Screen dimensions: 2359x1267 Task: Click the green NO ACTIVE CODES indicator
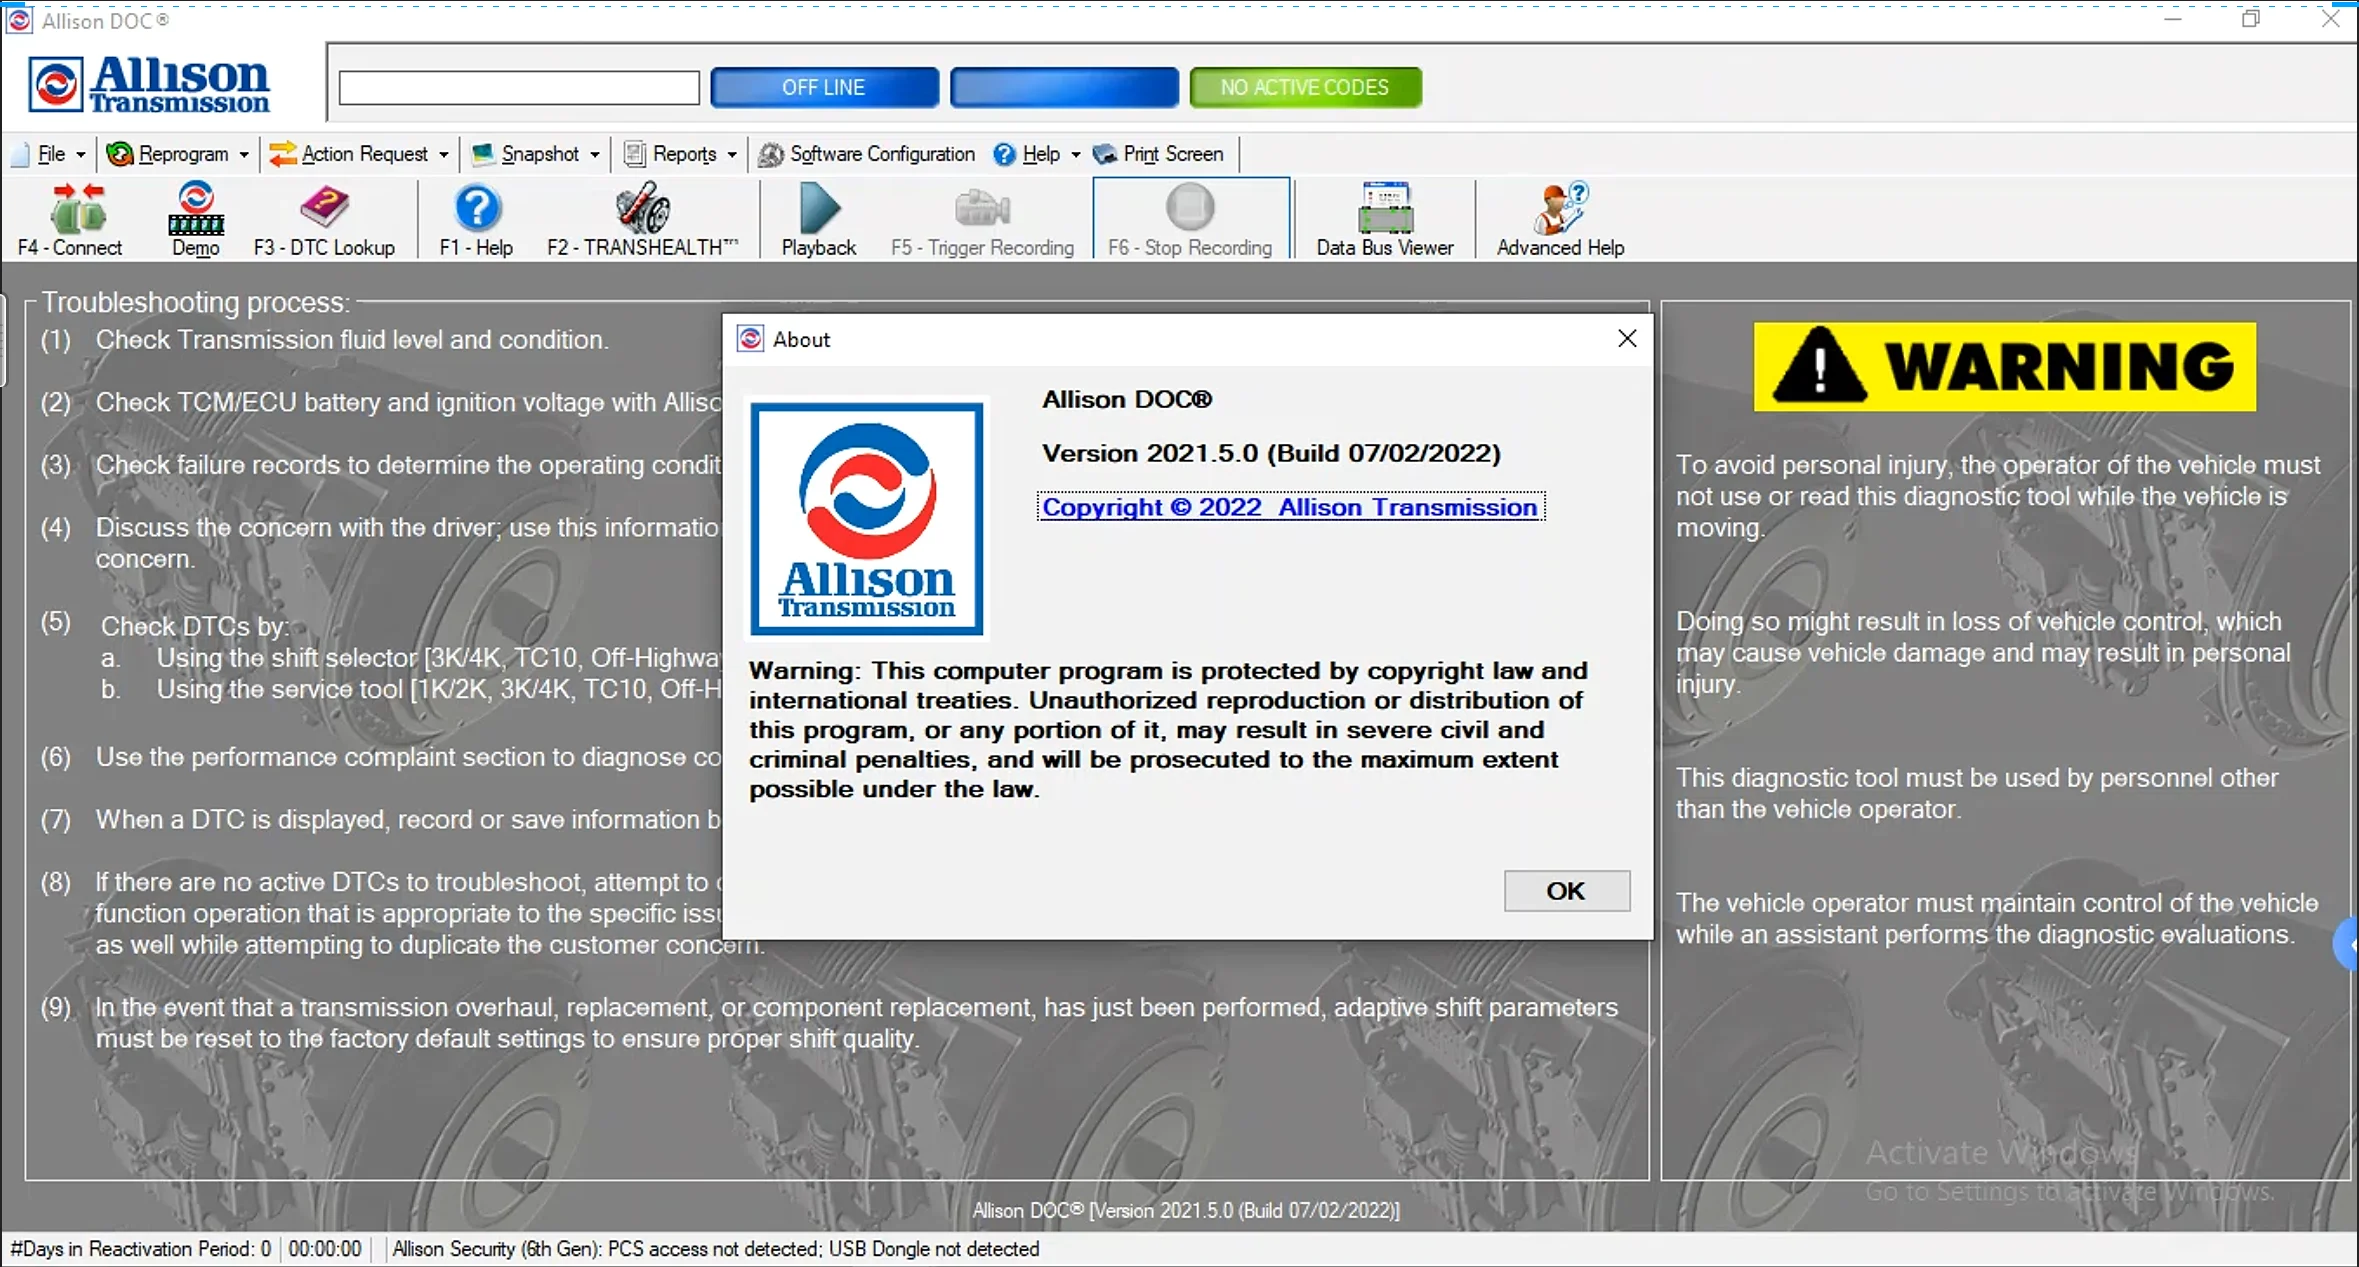point(1305,88)
